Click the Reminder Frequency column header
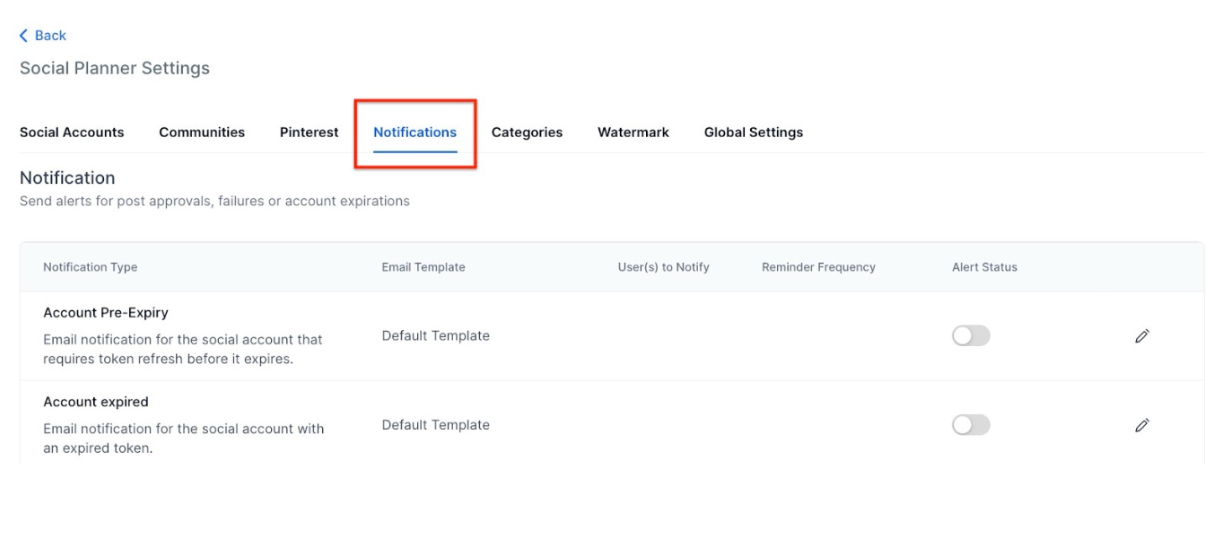 (818, 267)
